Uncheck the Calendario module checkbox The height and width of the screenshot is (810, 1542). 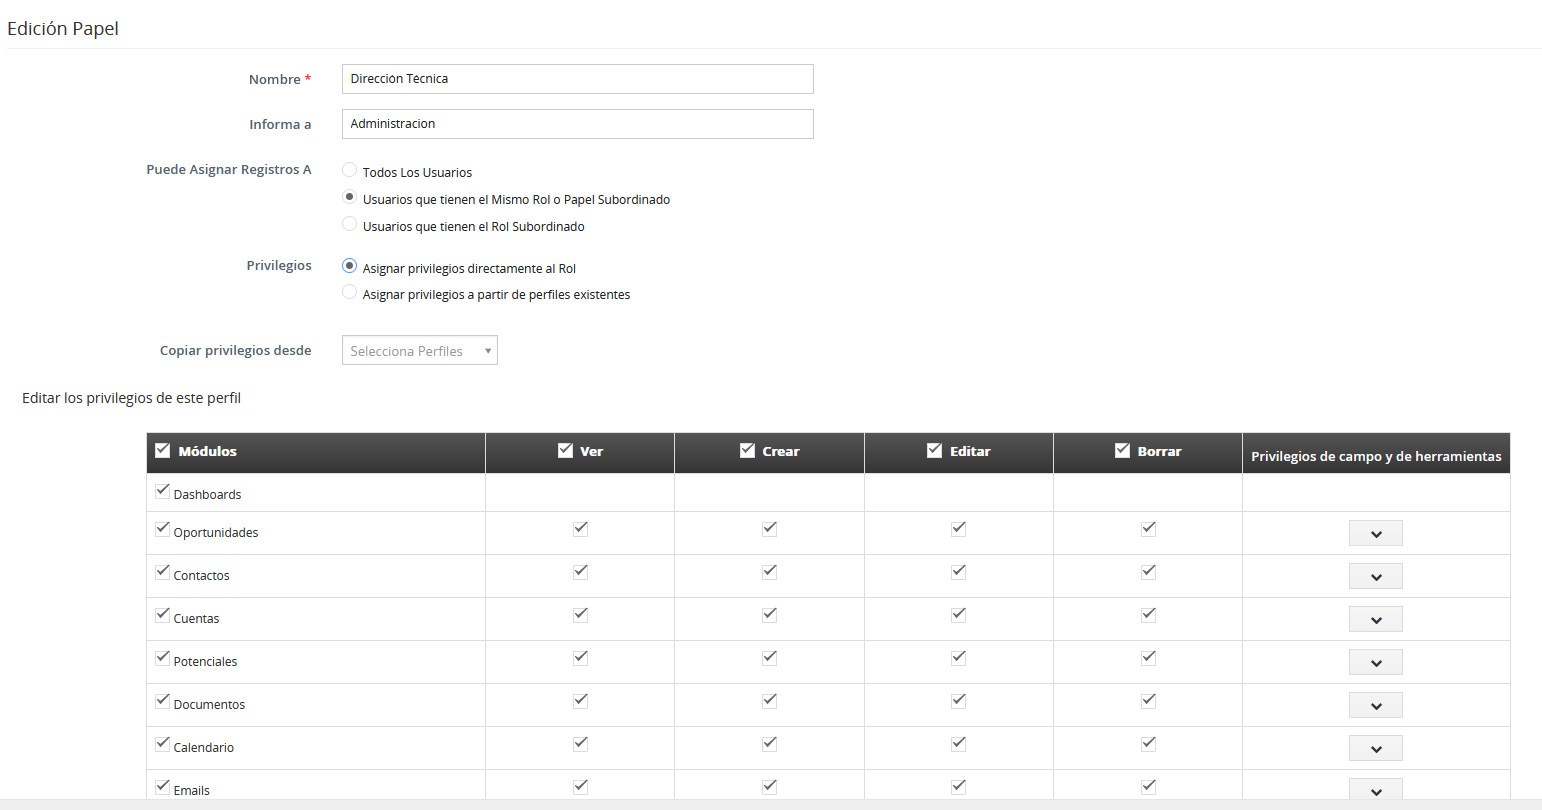click(162, 744)
